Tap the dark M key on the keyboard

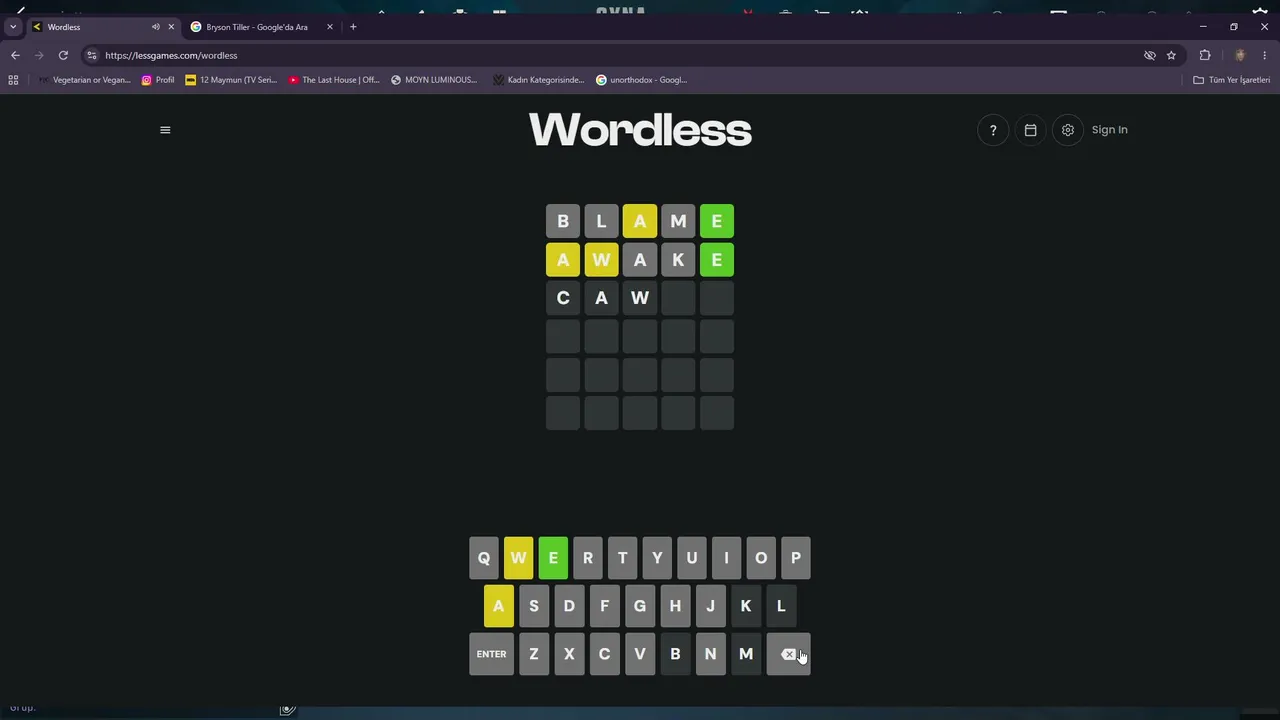(x=746, y=654)
